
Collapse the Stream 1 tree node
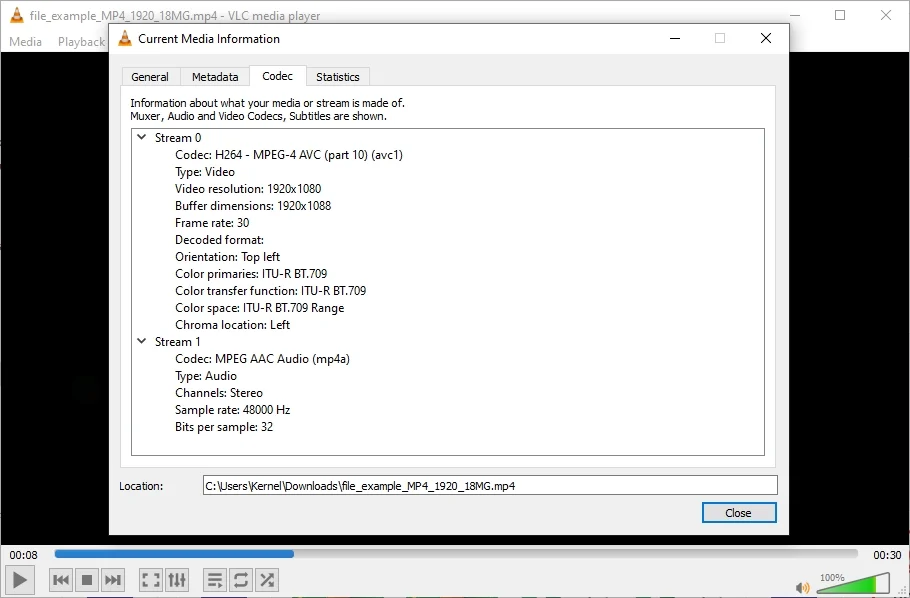pos(142,341)
